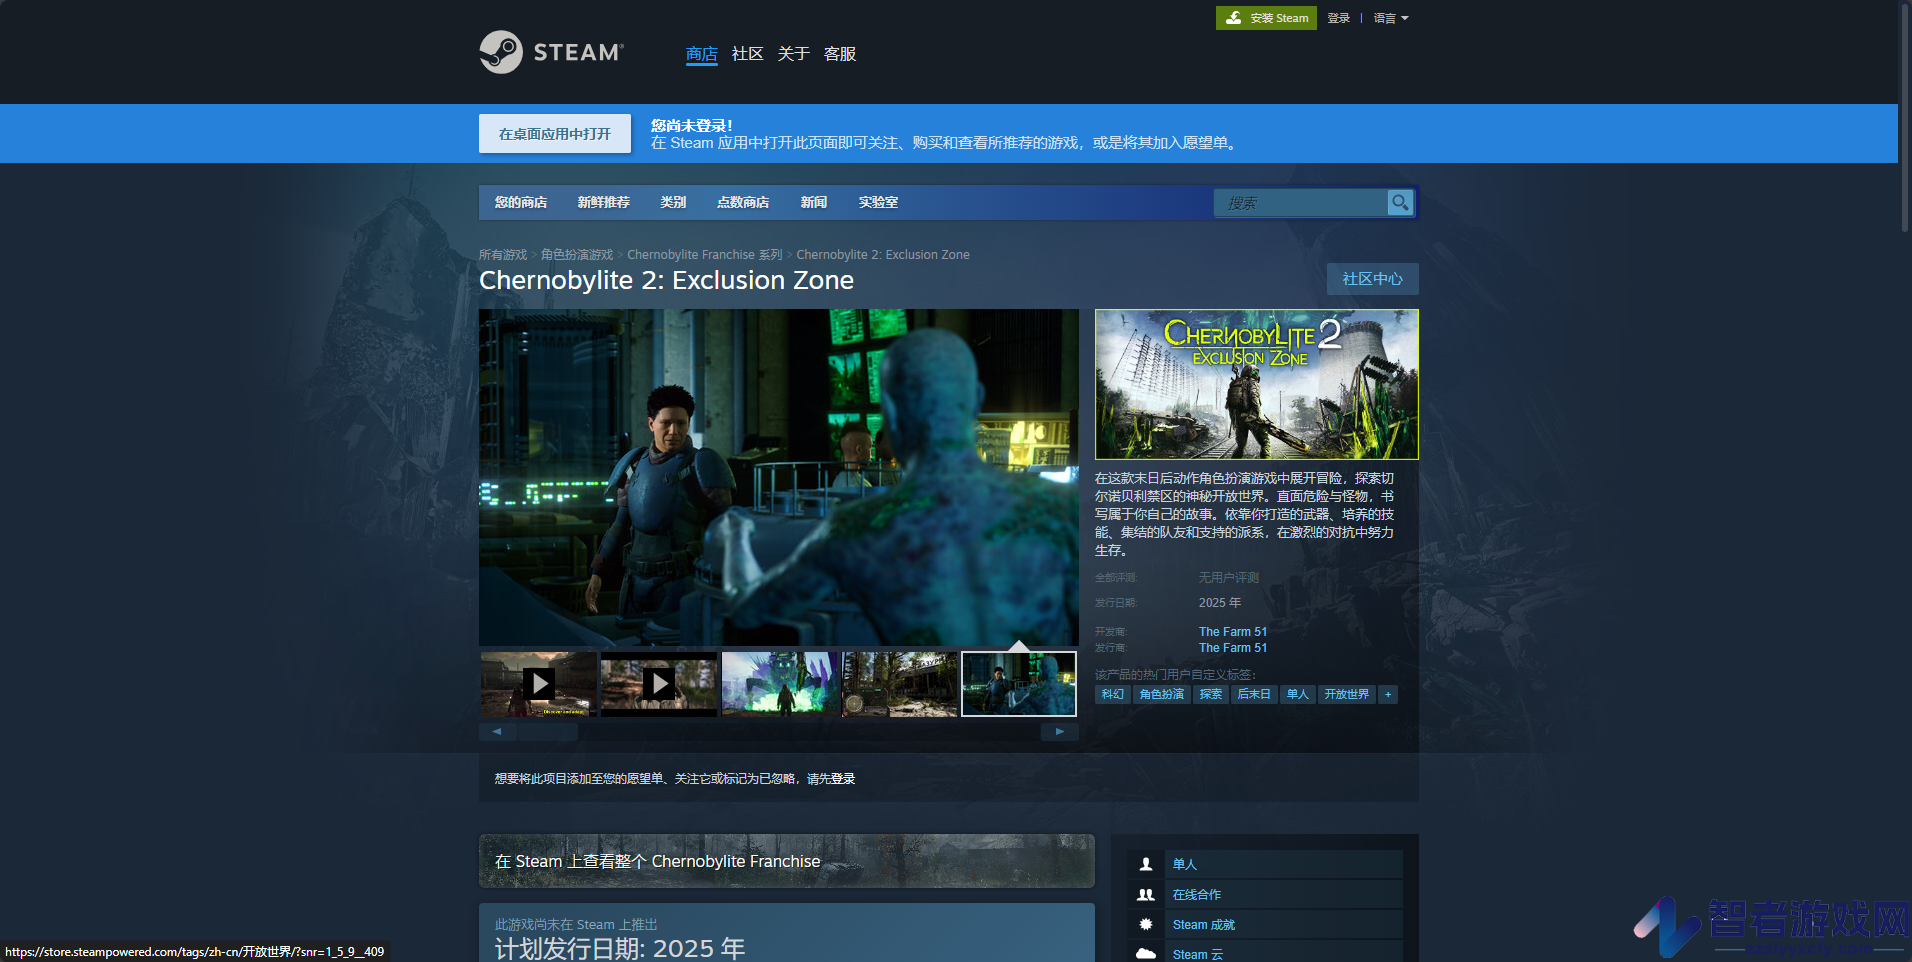Open the 社区 community menu
Screen dimensions: 1912x962
748,54
